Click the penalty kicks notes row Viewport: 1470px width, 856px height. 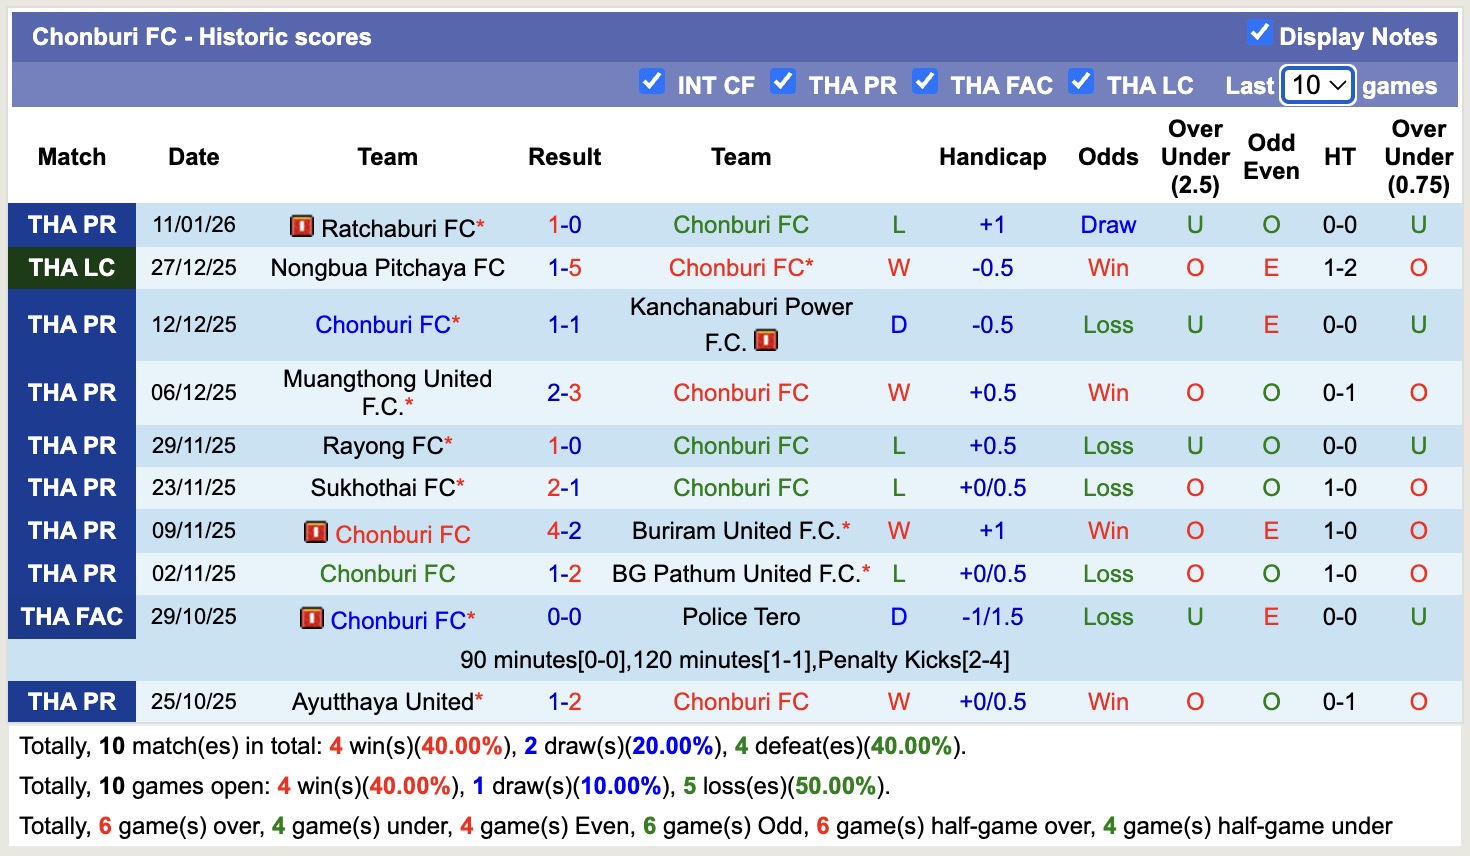click(x=734, y=660)
